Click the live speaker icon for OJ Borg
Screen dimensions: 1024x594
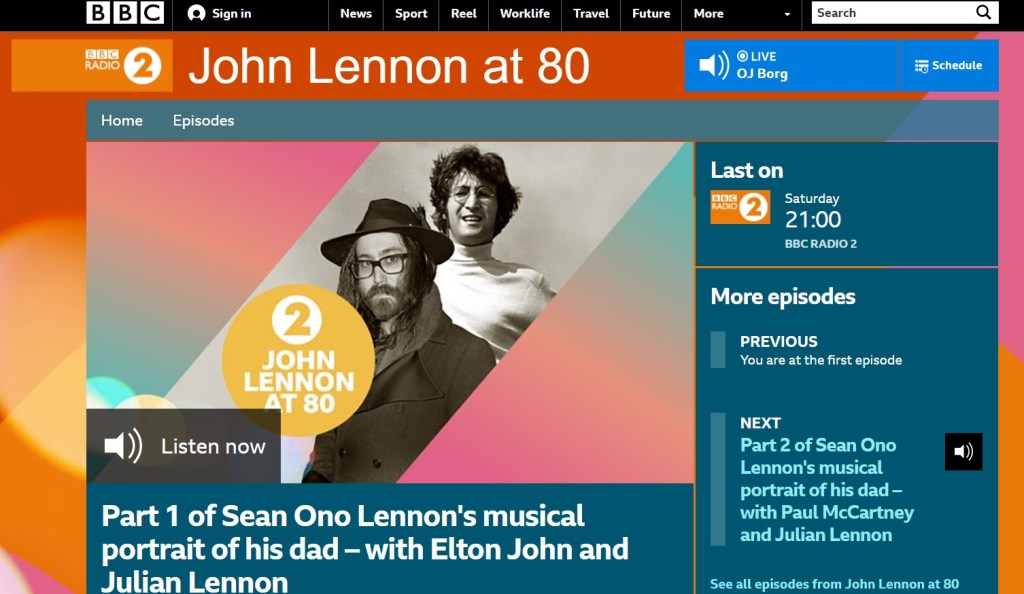714,65
